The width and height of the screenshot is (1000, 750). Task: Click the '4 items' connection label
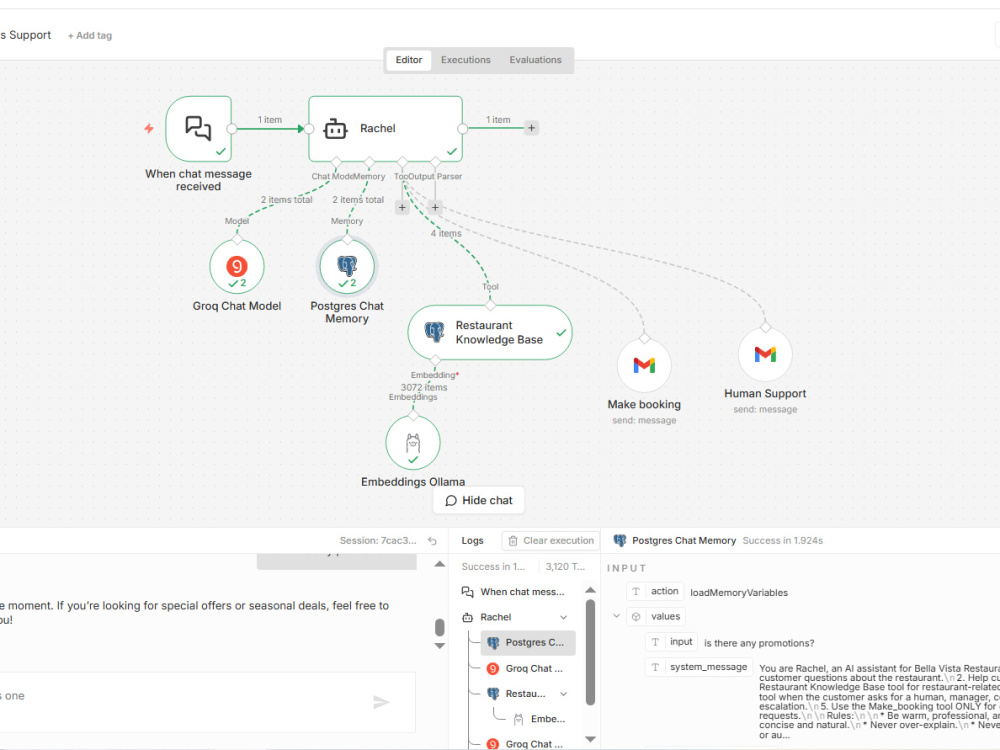pyautogui.click(x=445, y=233)
